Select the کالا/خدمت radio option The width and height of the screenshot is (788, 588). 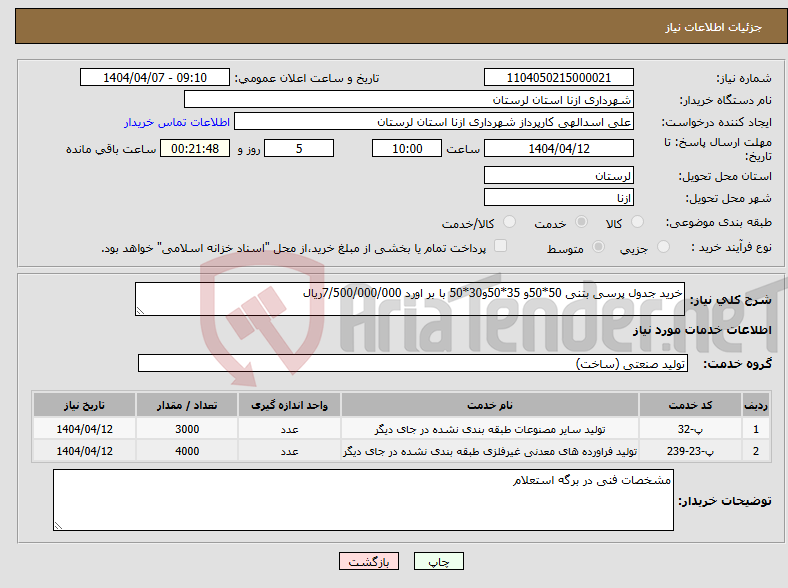point(509,222)
